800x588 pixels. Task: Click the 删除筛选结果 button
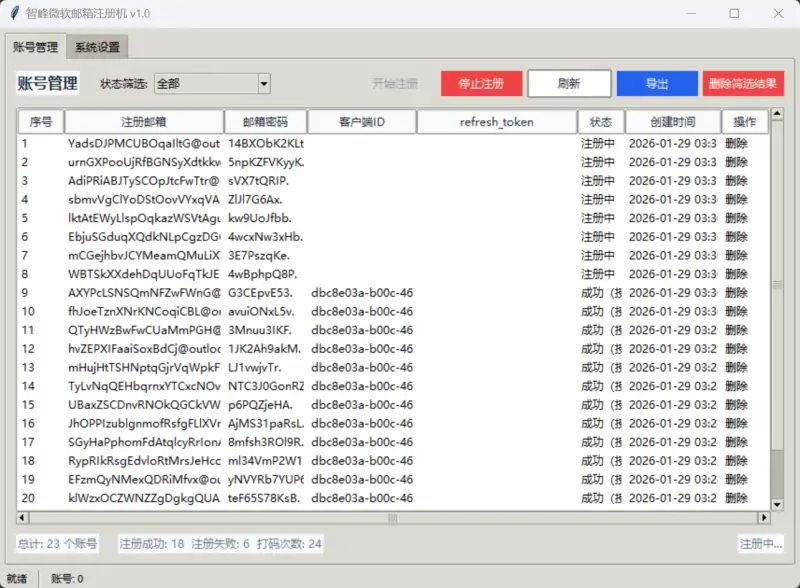point(745,83)
